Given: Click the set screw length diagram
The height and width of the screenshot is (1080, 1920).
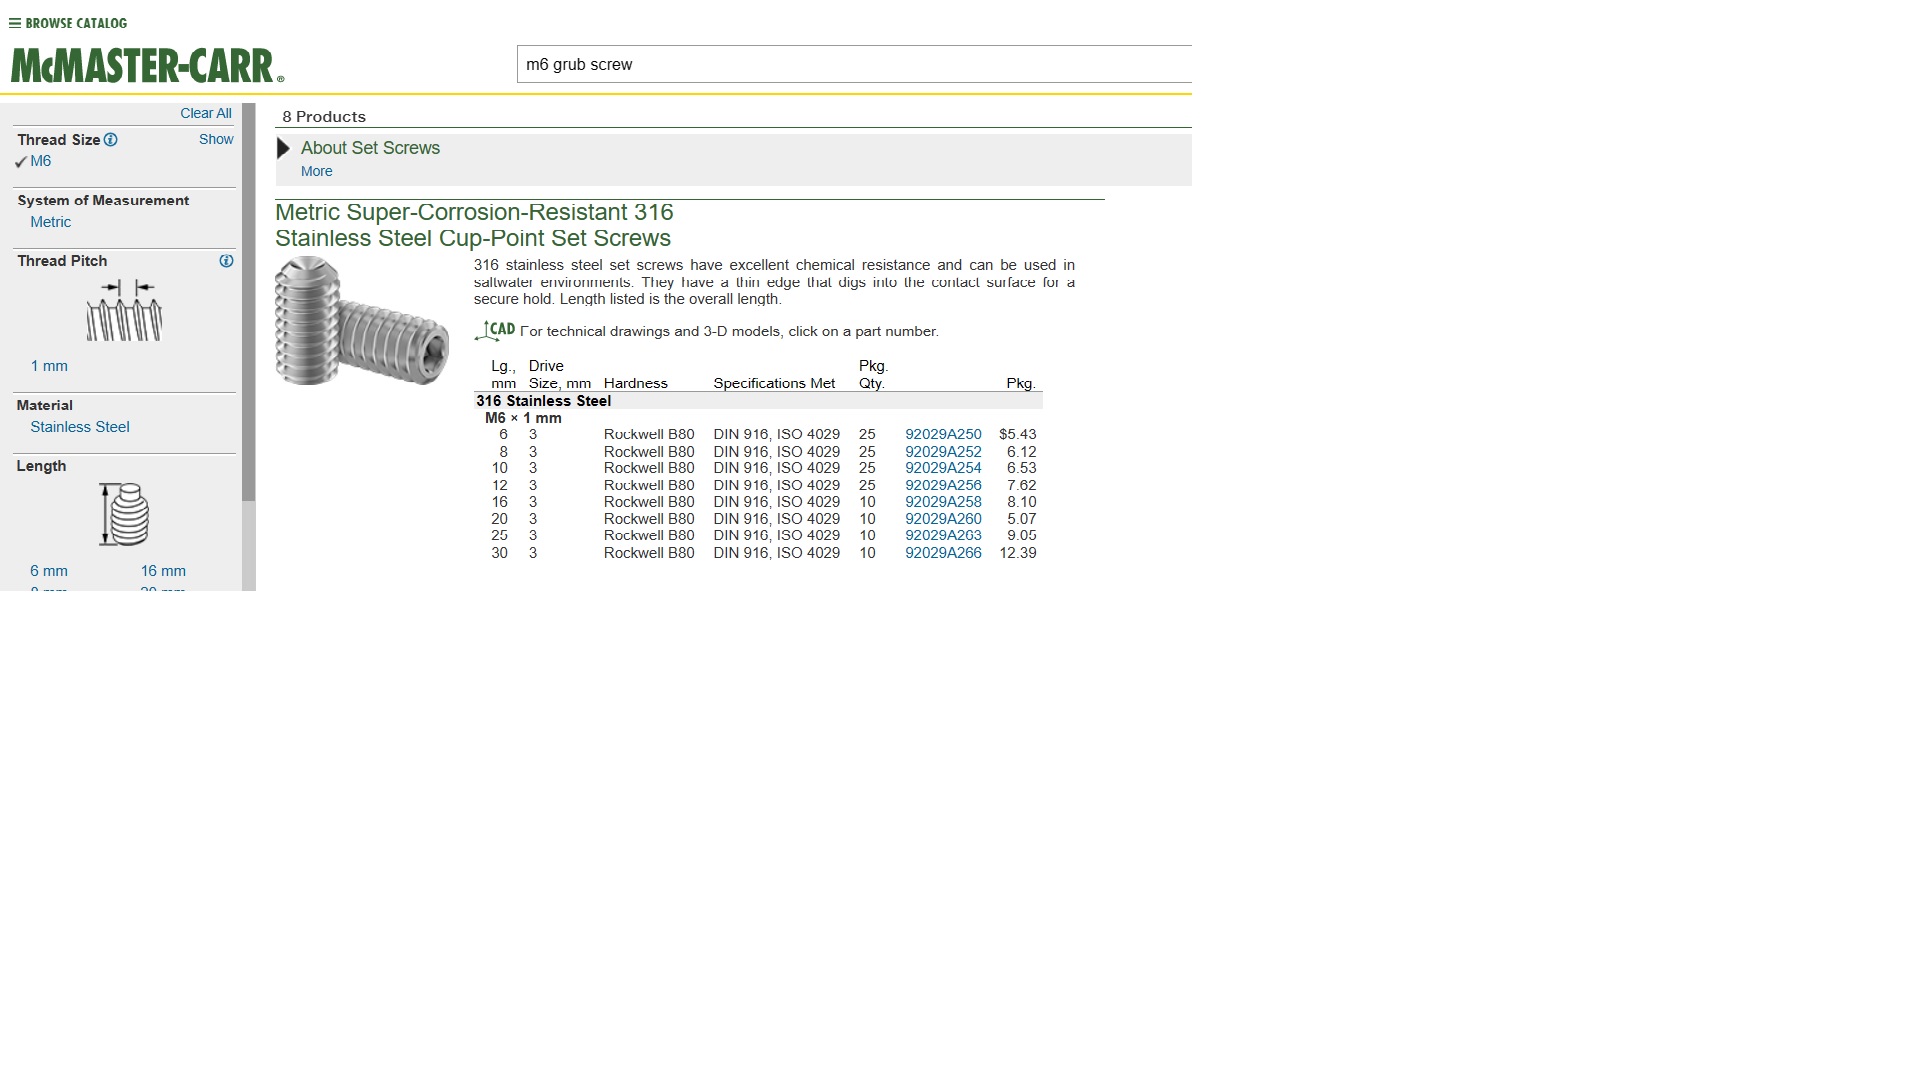Looking at the screenshot, I should [x=125, y=514].
